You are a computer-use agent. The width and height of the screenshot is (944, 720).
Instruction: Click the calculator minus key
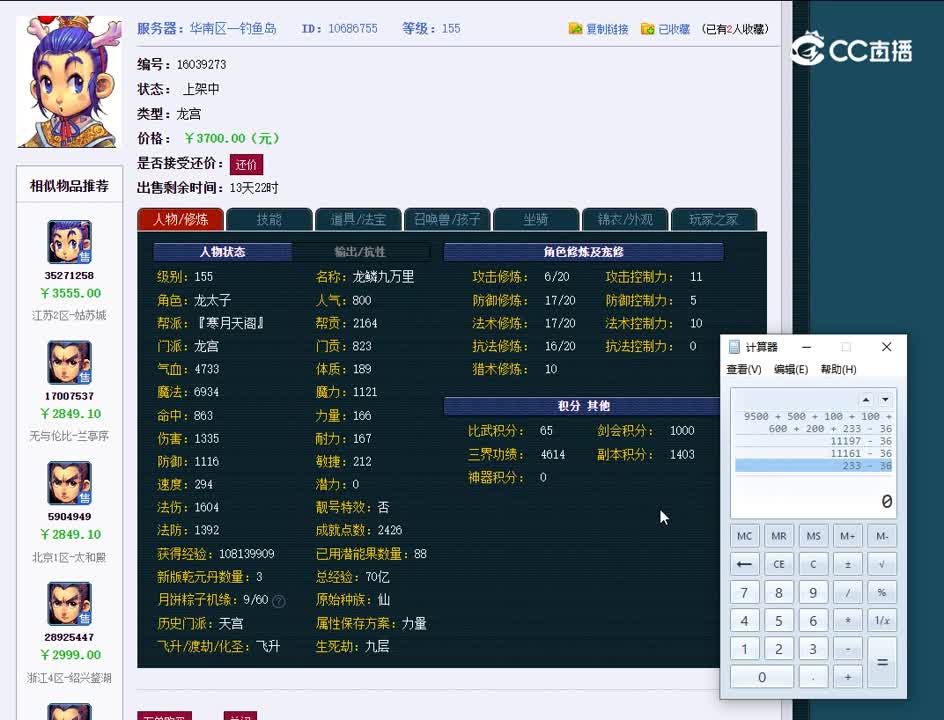tap(848, 649)
